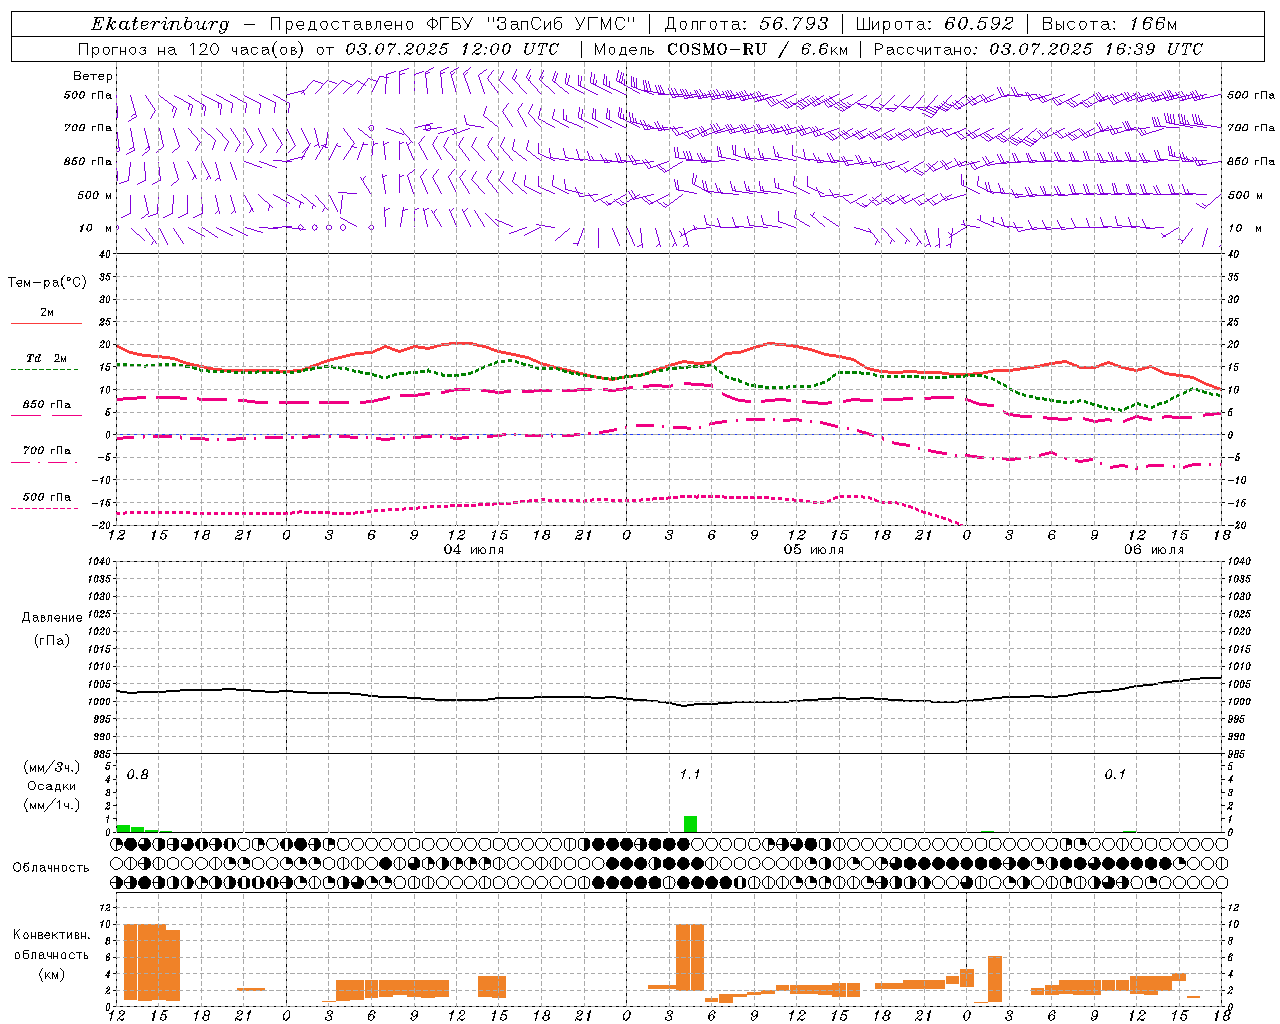Select the 'Высота: 166м' elevation text
The height and width of the screenshot is (1024, 1280).
[1110, 24]
